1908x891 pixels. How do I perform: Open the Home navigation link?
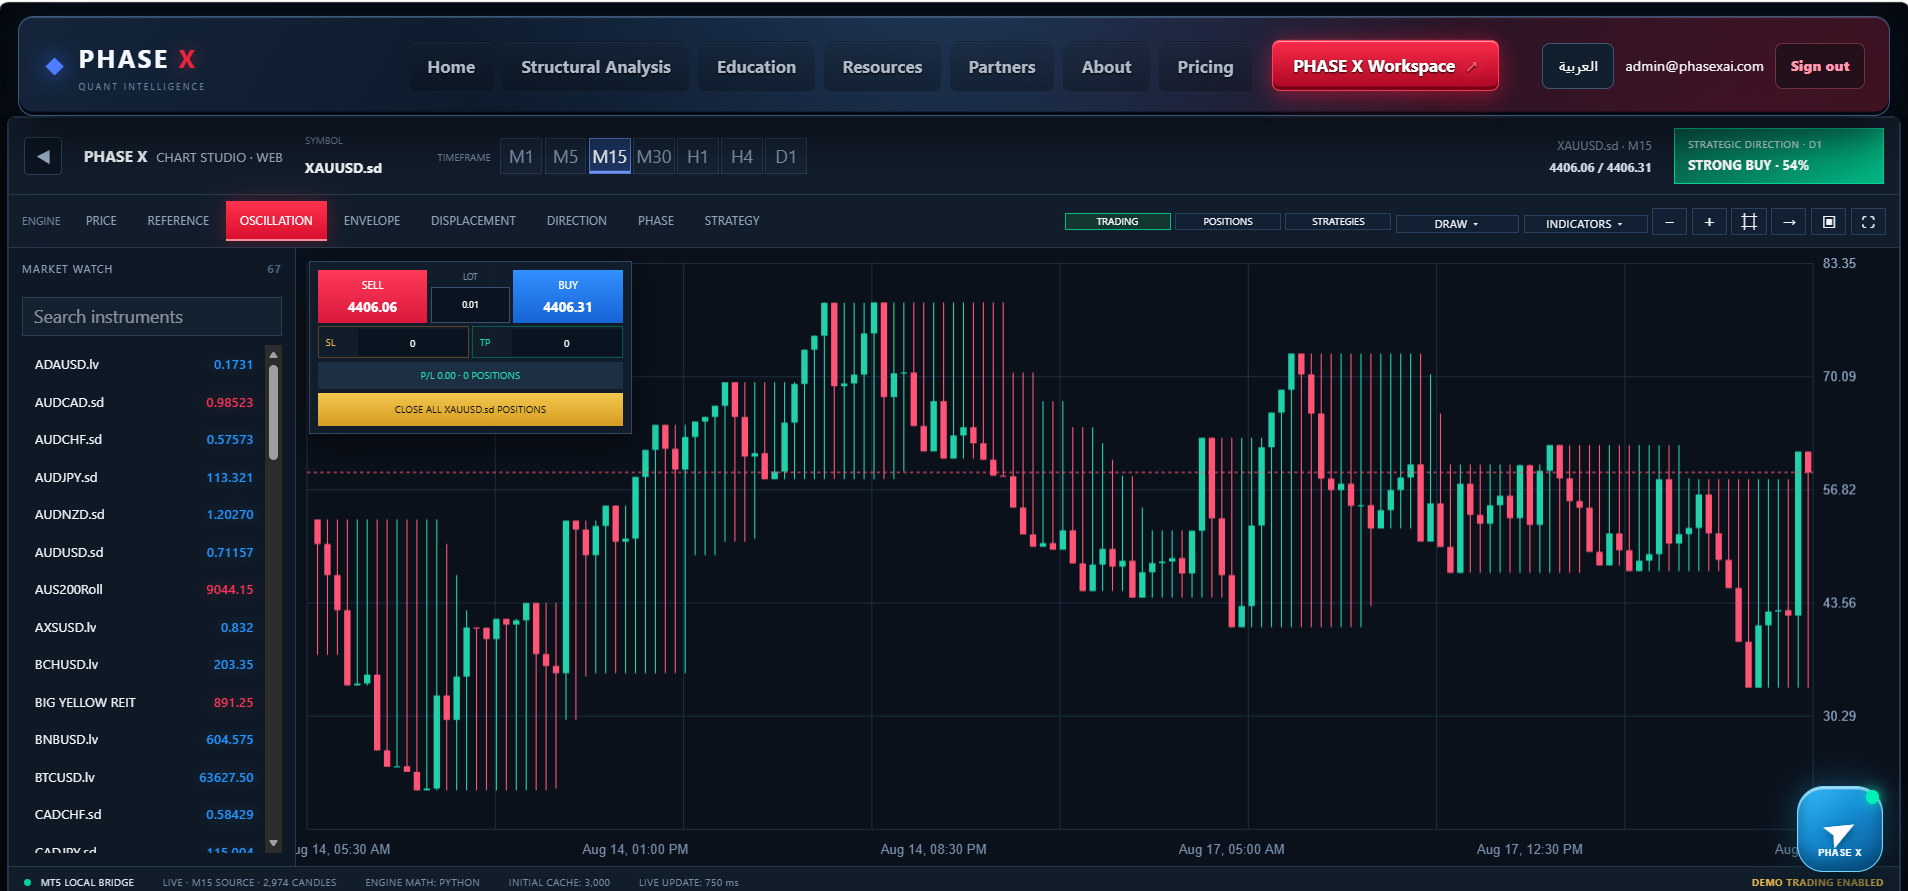tap(451, 67)
